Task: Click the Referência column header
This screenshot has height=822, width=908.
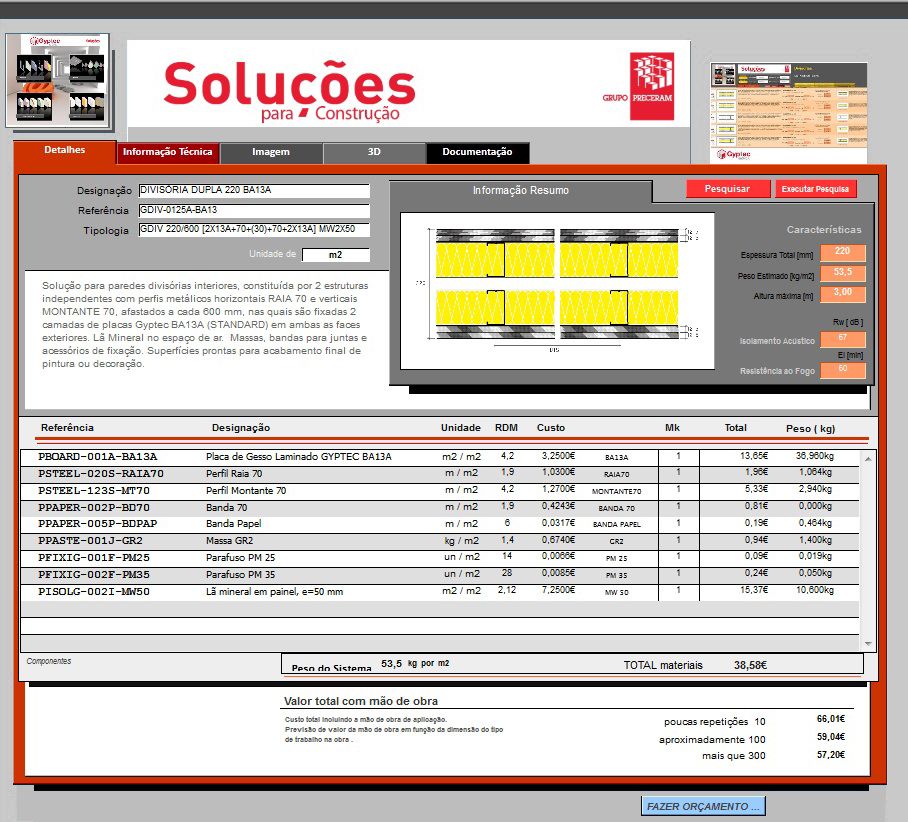Action: click(x=67, y=428)
